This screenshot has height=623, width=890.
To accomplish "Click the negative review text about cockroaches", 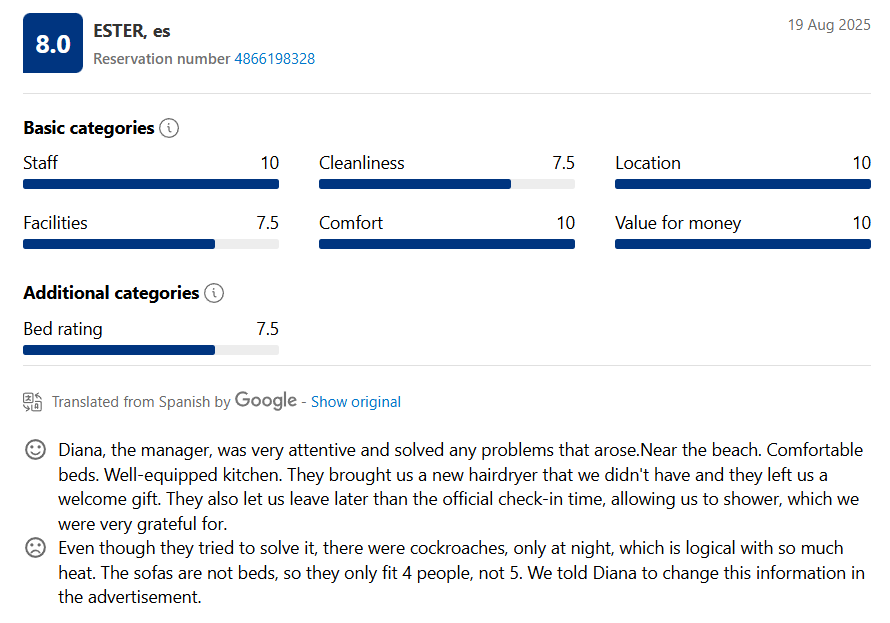I will pos(450,573).
